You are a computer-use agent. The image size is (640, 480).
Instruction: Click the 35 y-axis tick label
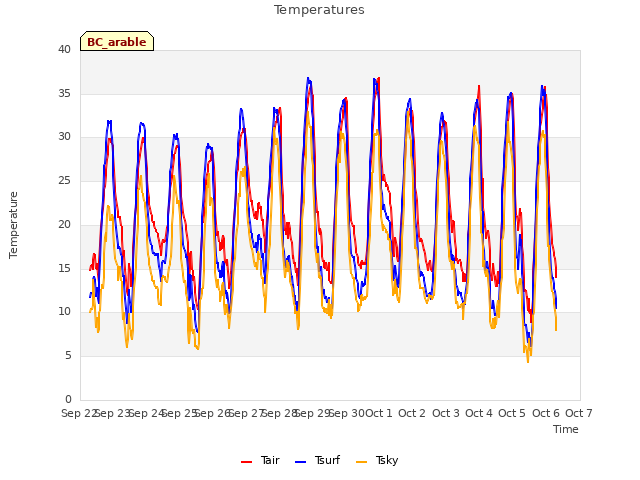[x=64, y=93]
